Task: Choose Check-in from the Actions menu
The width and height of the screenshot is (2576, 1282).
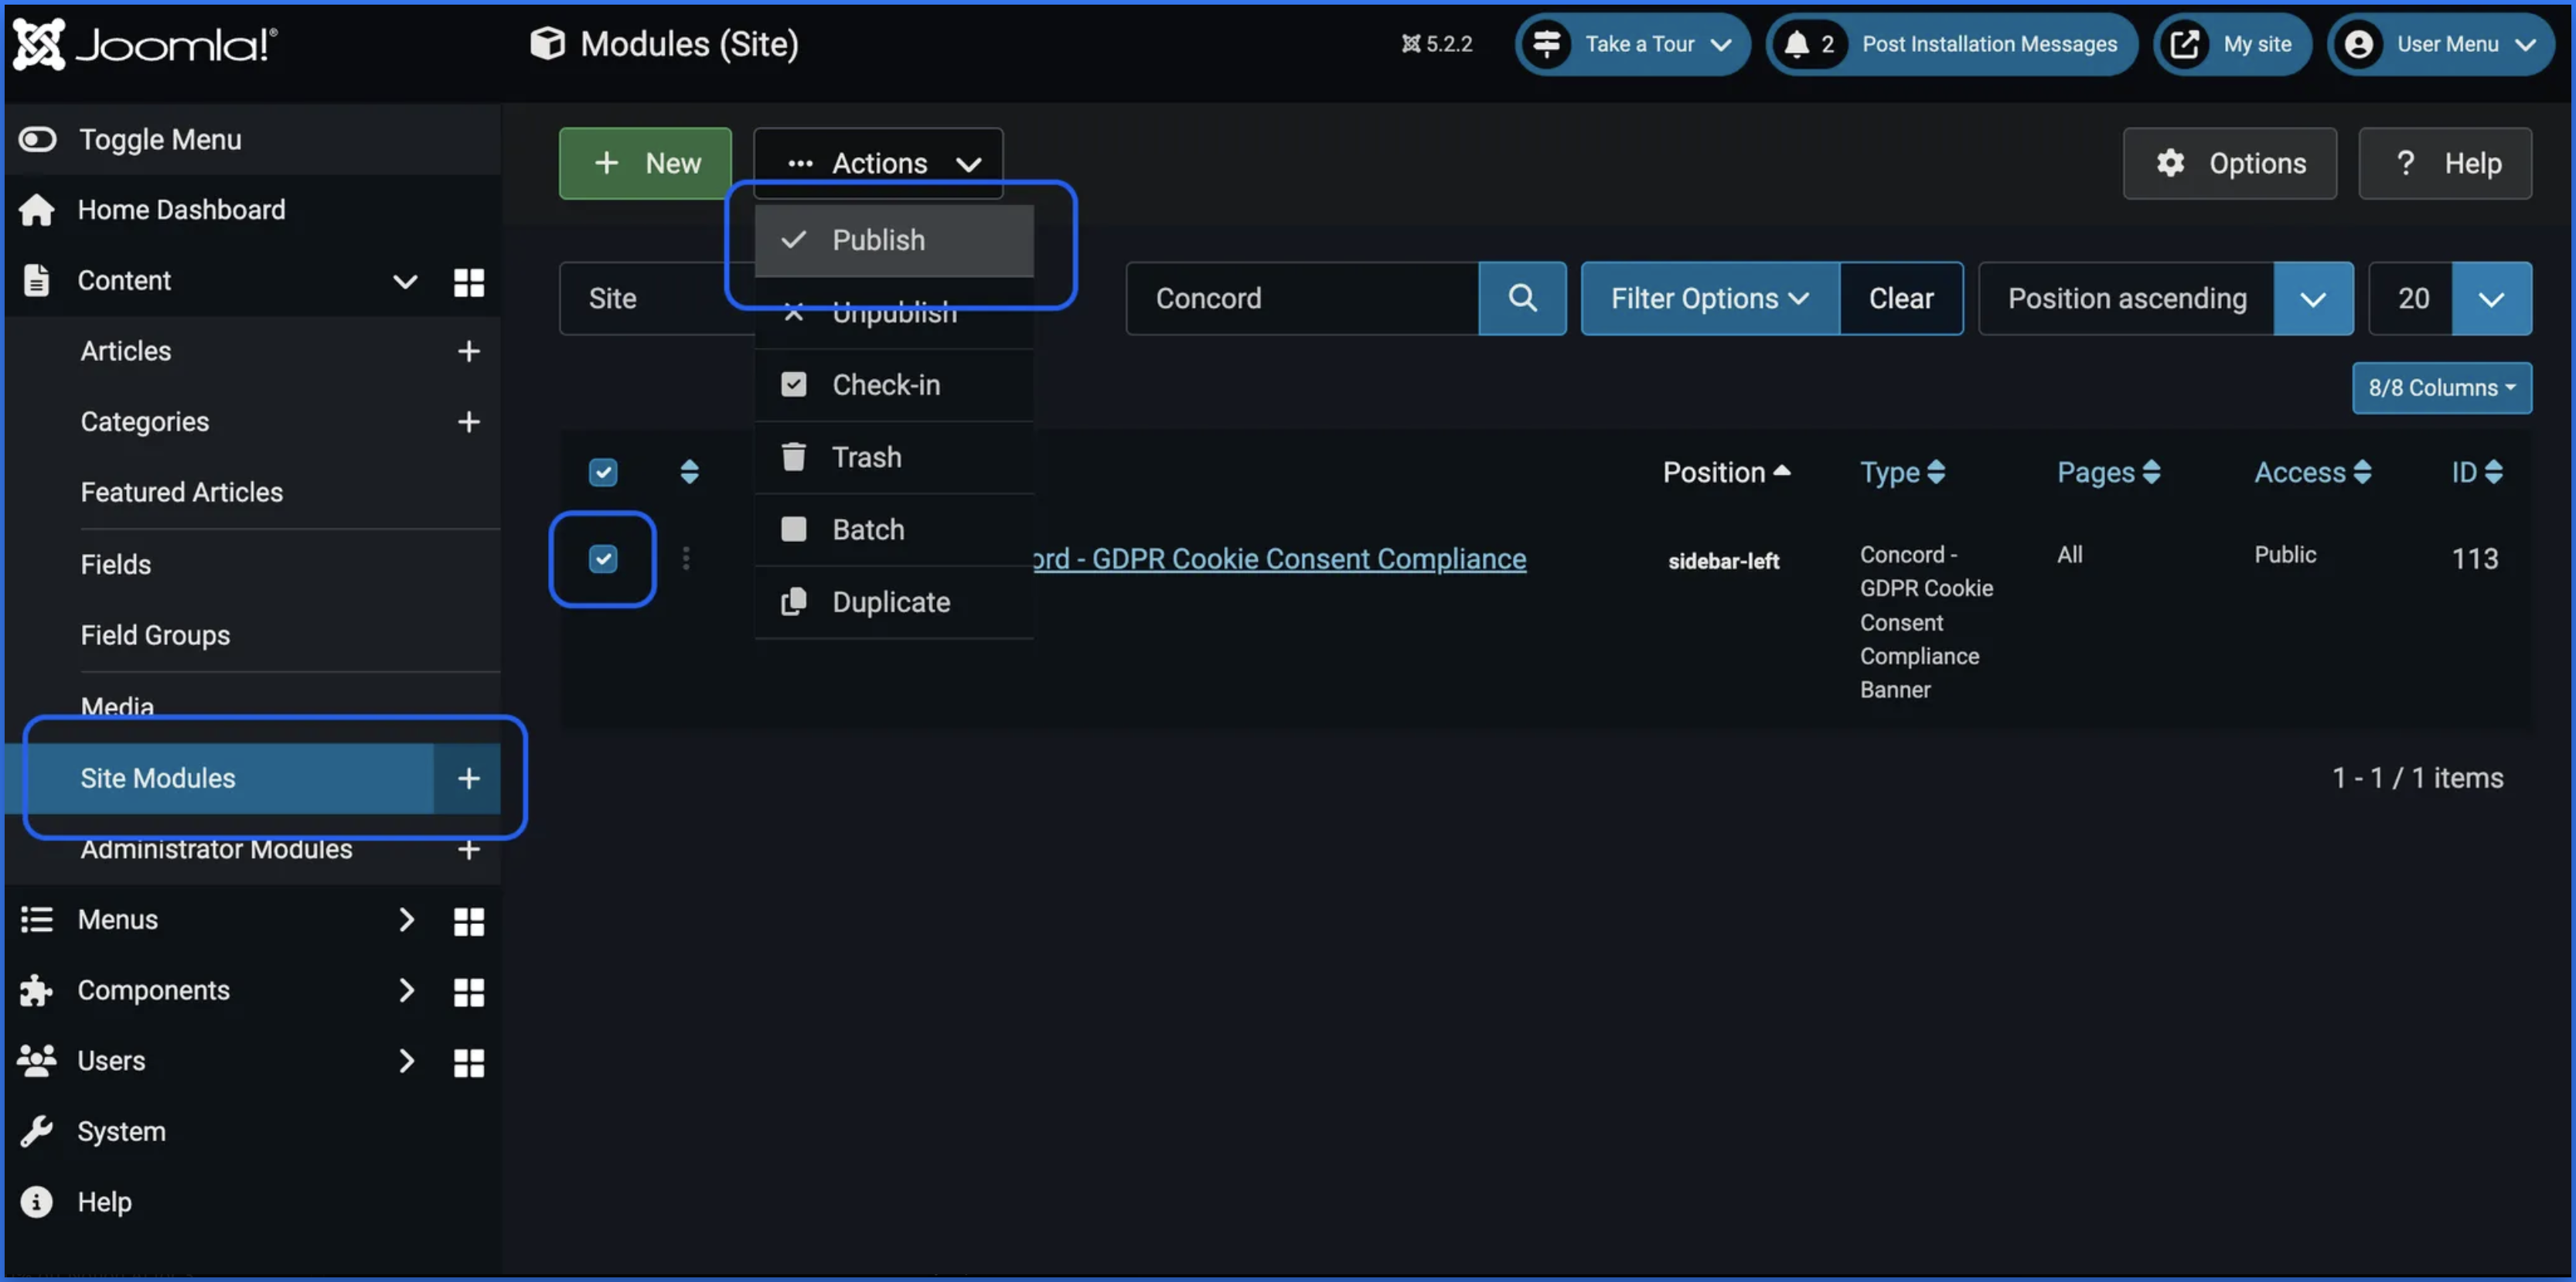Action: click(x=894, y=385)
